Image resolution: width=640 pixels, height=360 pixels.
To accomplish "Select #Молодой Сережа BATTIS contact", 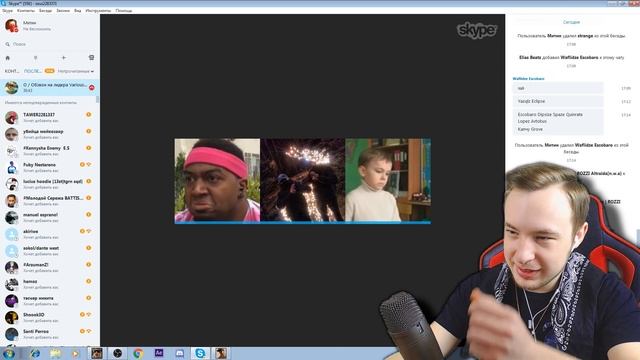I will point(49,201).
